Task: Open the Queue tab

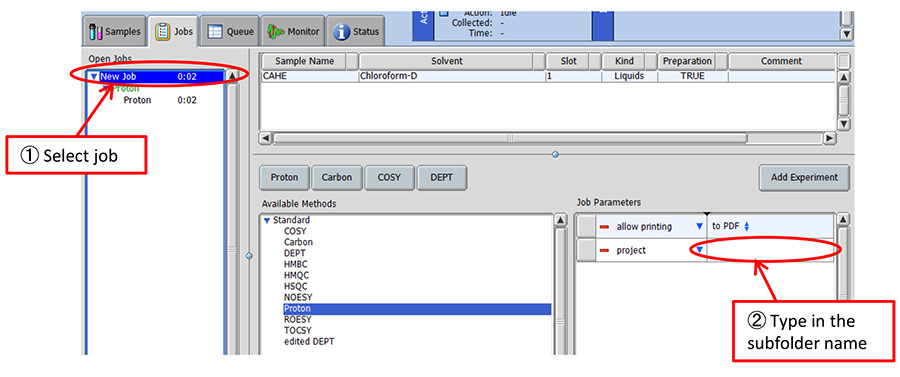Action: tap(230, 32)
